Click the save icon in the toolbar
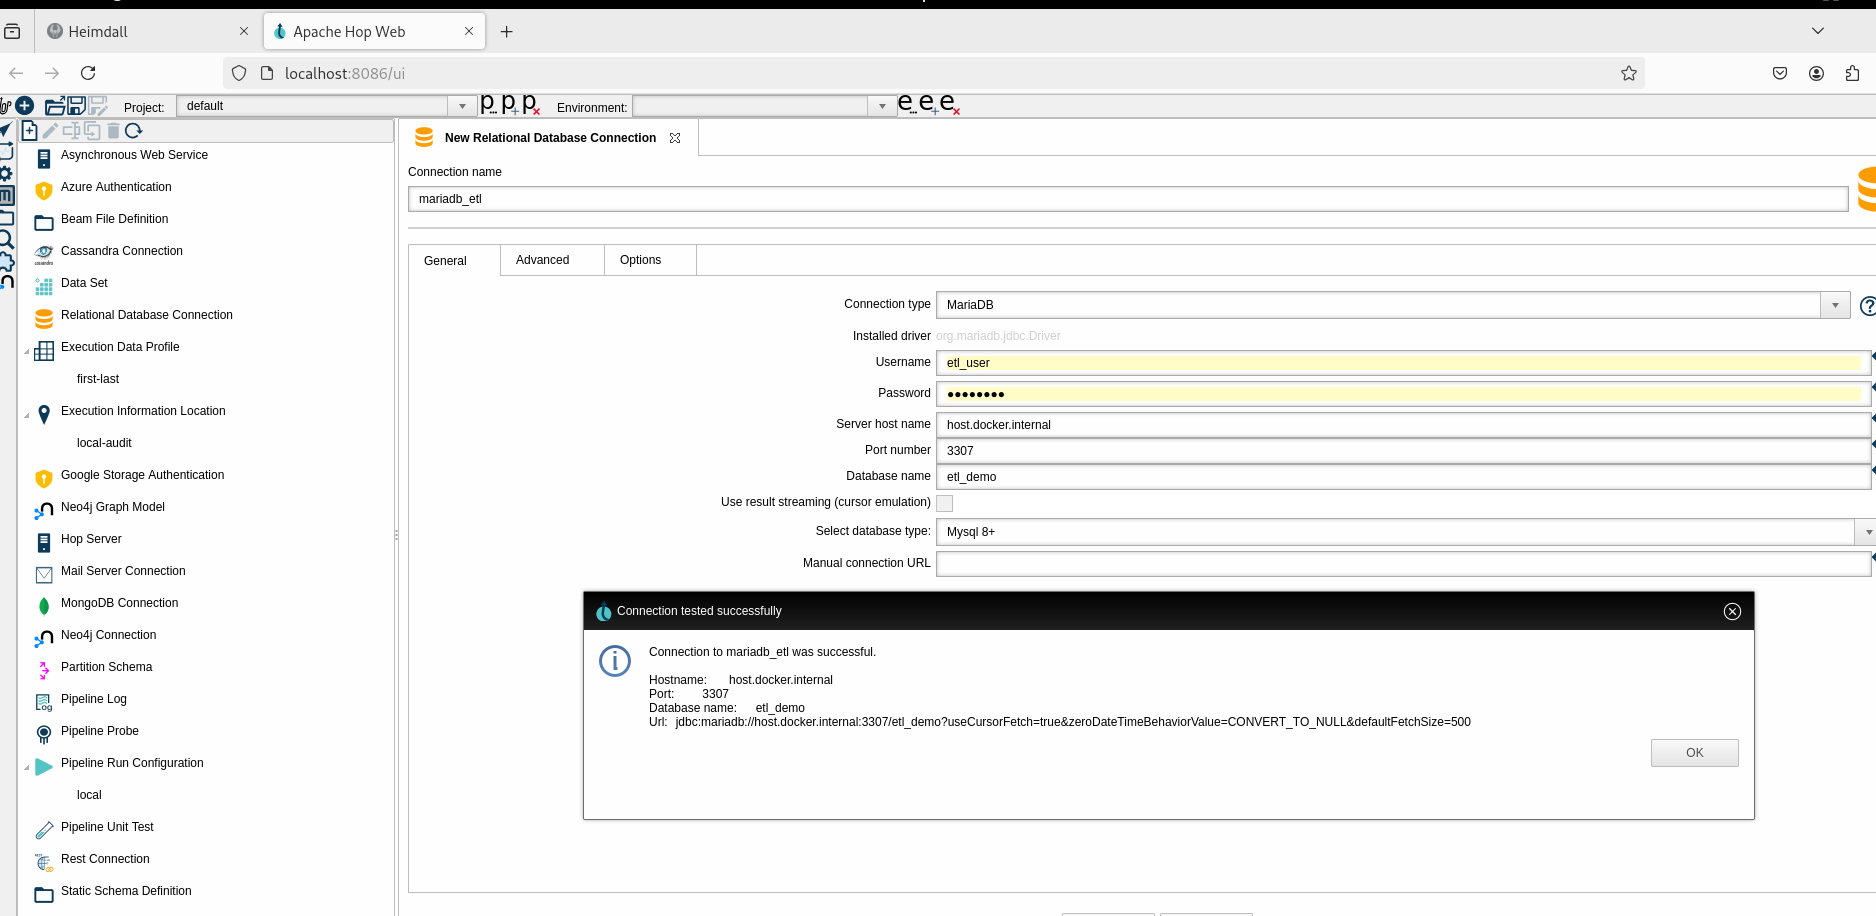Screen dimensions: 1876x916 coord(76,106)
